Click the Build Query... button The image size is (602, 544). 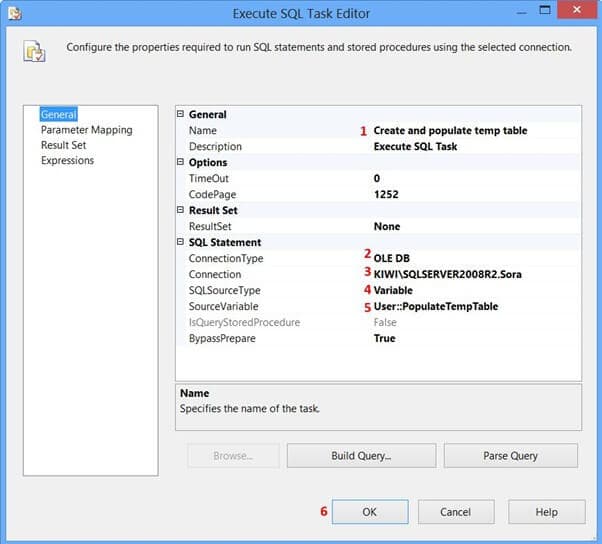point(361,456)
